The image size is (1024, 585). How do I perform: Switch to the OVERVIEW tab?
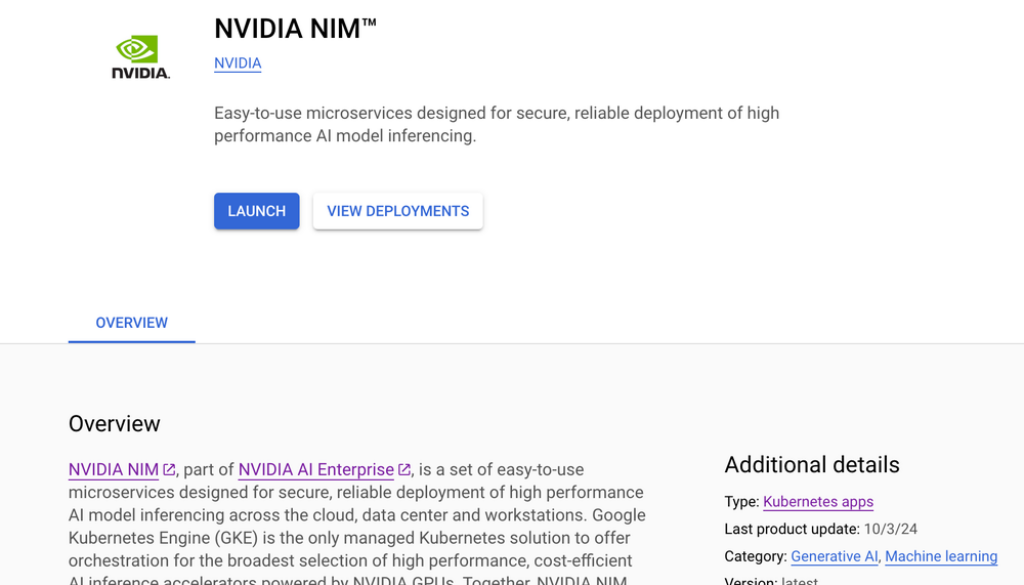coord(131,323)
